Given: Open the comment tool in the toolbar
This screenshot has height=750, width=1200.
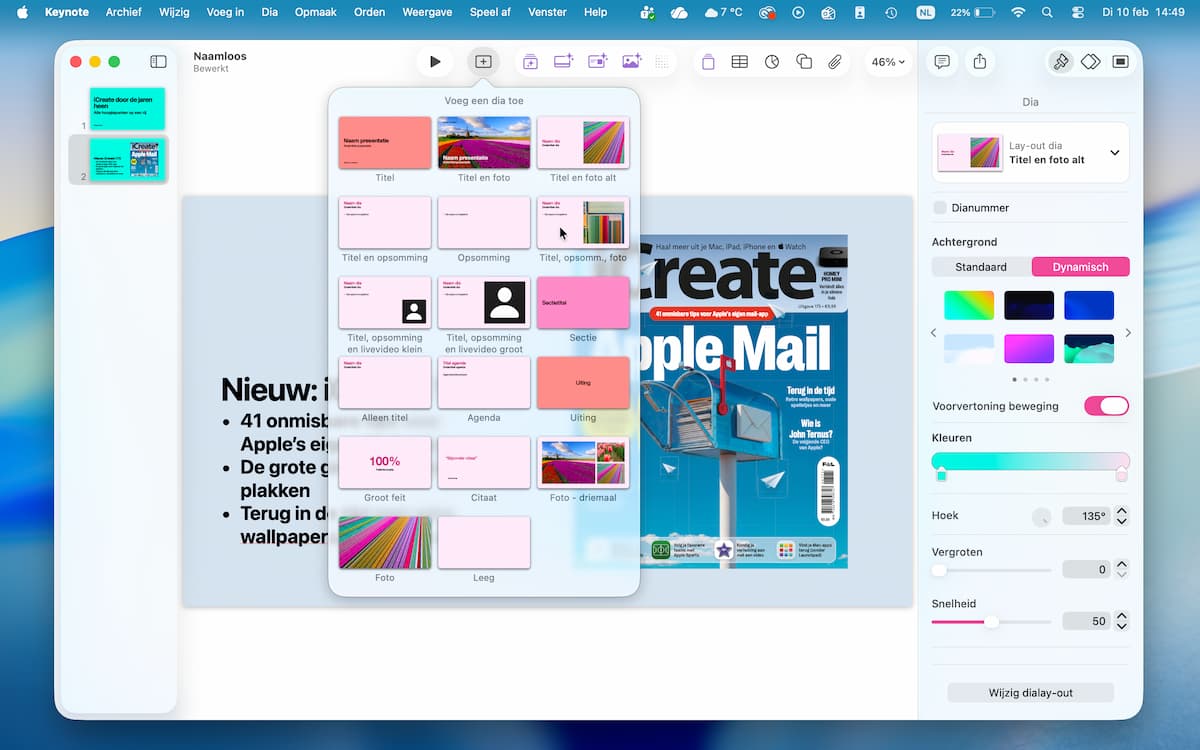Looking at the screenshot, I should 942,62.
